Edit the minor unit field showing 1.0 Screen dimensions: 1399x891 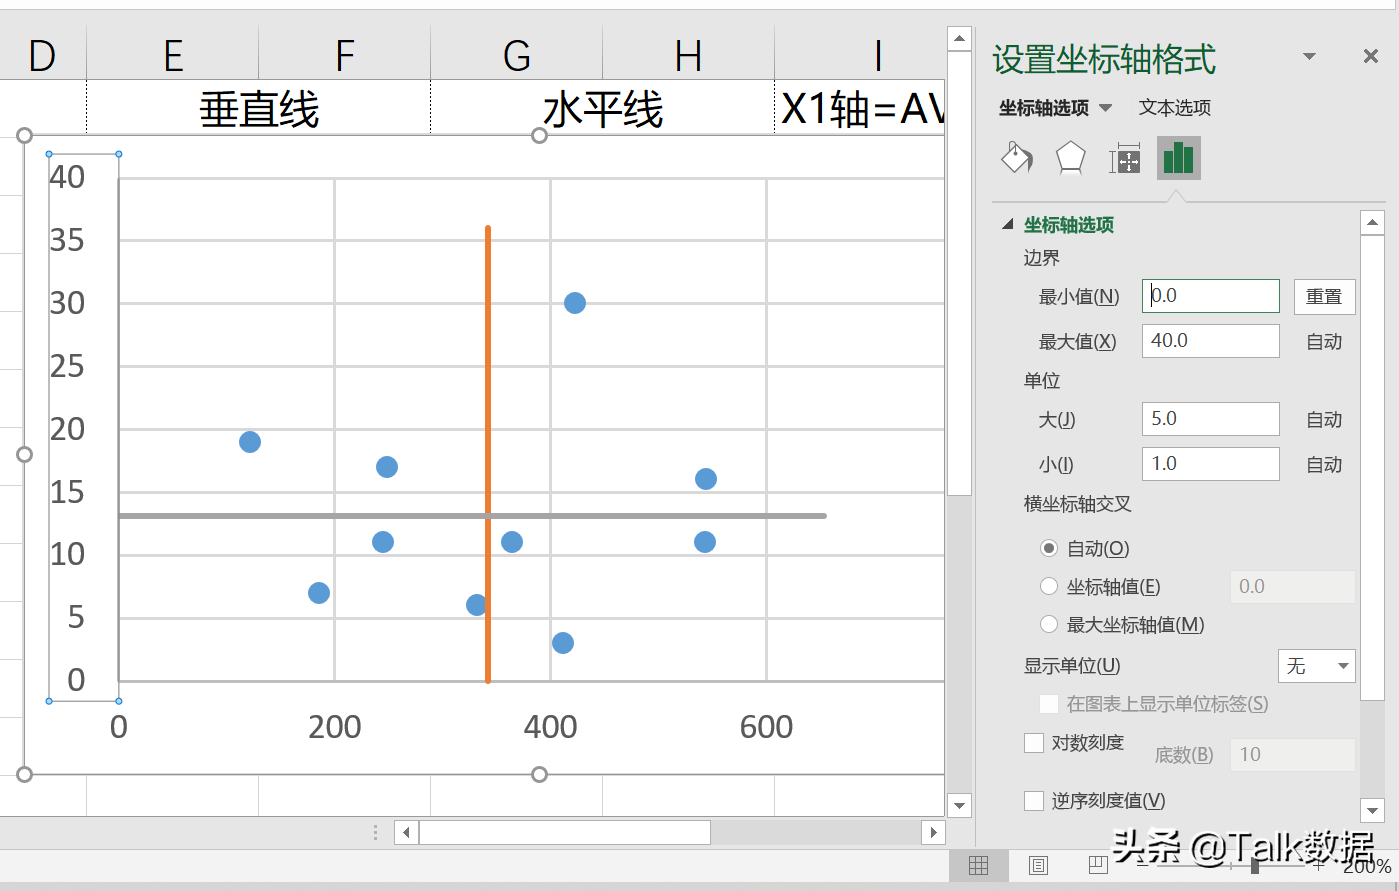pyautogui.click(x=1211, y=464)
